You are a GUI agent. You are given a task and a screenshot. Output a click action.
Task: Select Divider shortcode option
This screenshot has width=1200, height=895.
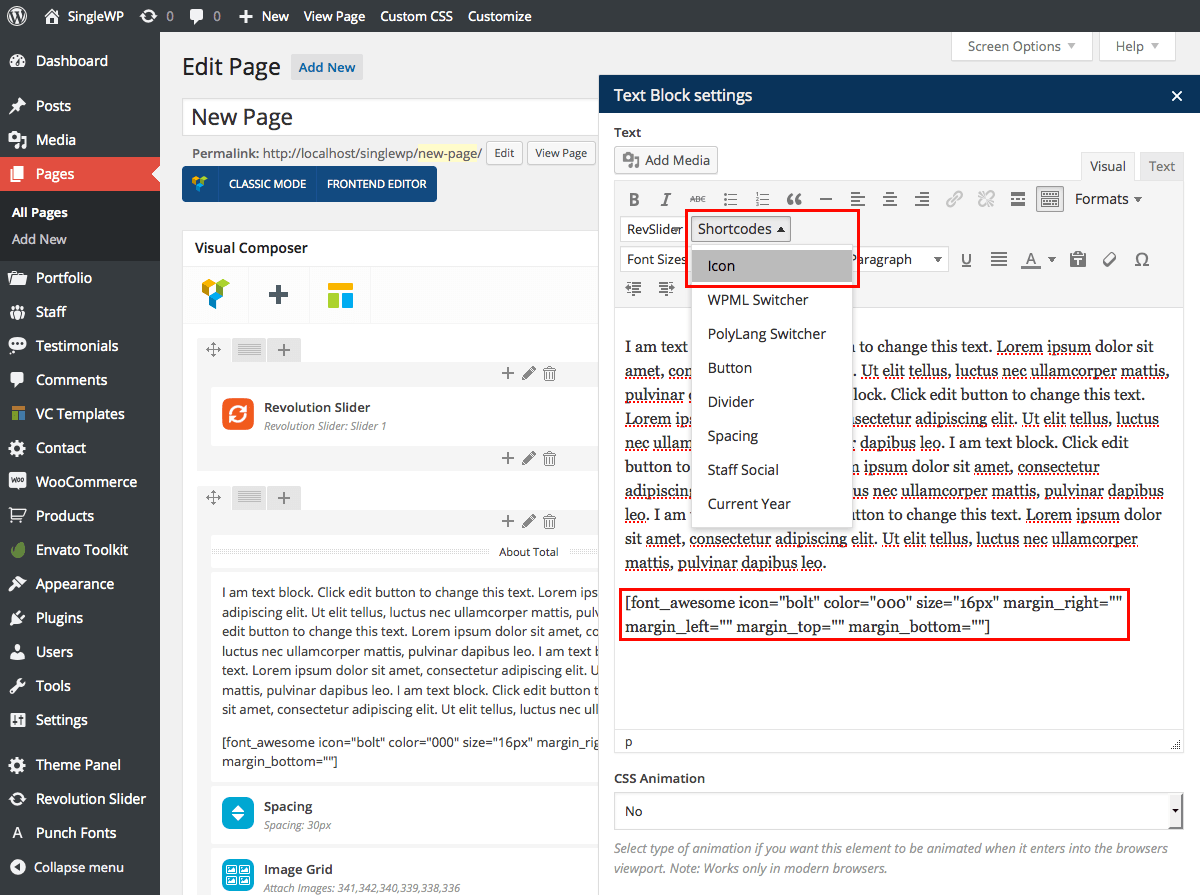tap(772, 402)
